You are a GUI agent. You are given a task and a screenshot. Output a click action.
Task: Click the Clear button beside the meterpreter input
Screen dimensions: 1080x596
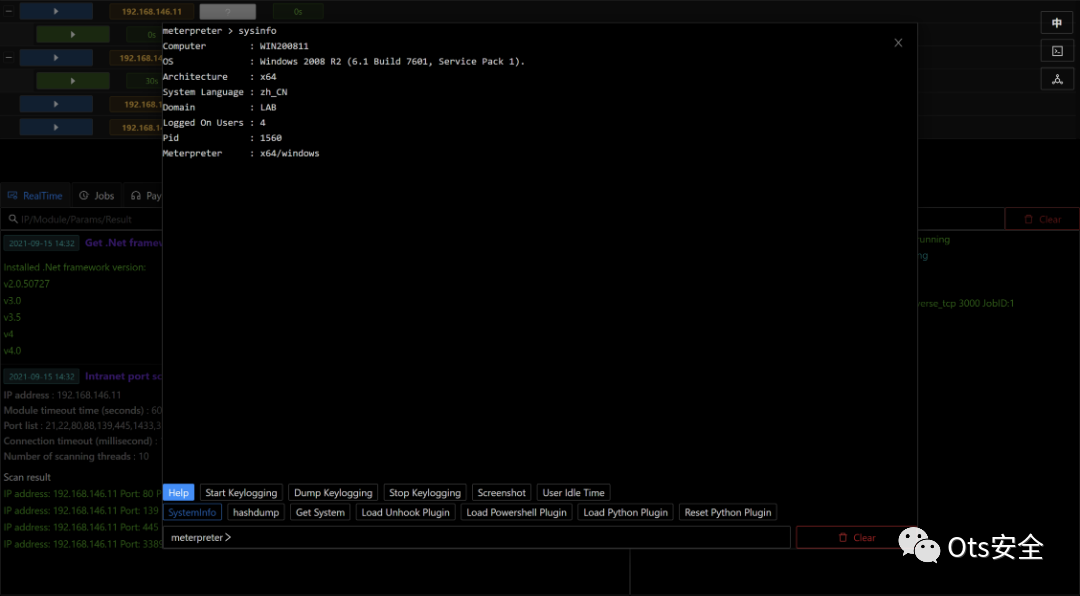(856, 537)
